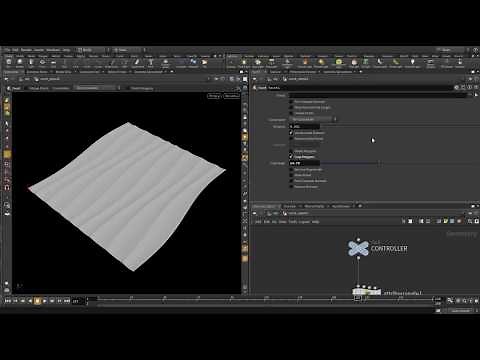Click the back arrow in scene view path bar
Viewport: 480px width, 360px height.
point(7,79)
